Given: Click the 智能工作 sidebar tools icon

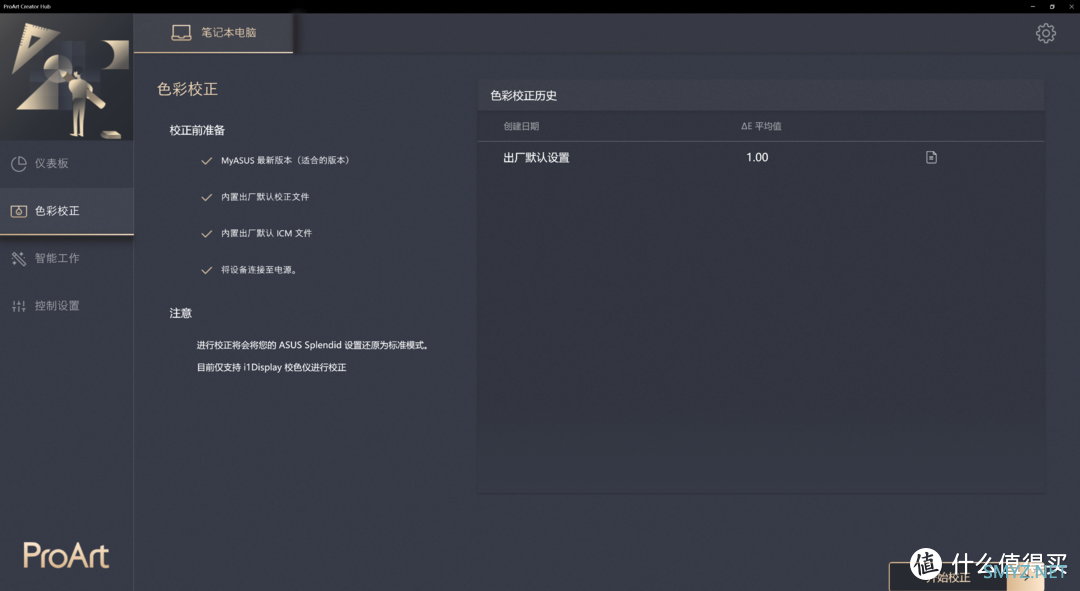Looking at the screenshot, I should tap(18, 259).
